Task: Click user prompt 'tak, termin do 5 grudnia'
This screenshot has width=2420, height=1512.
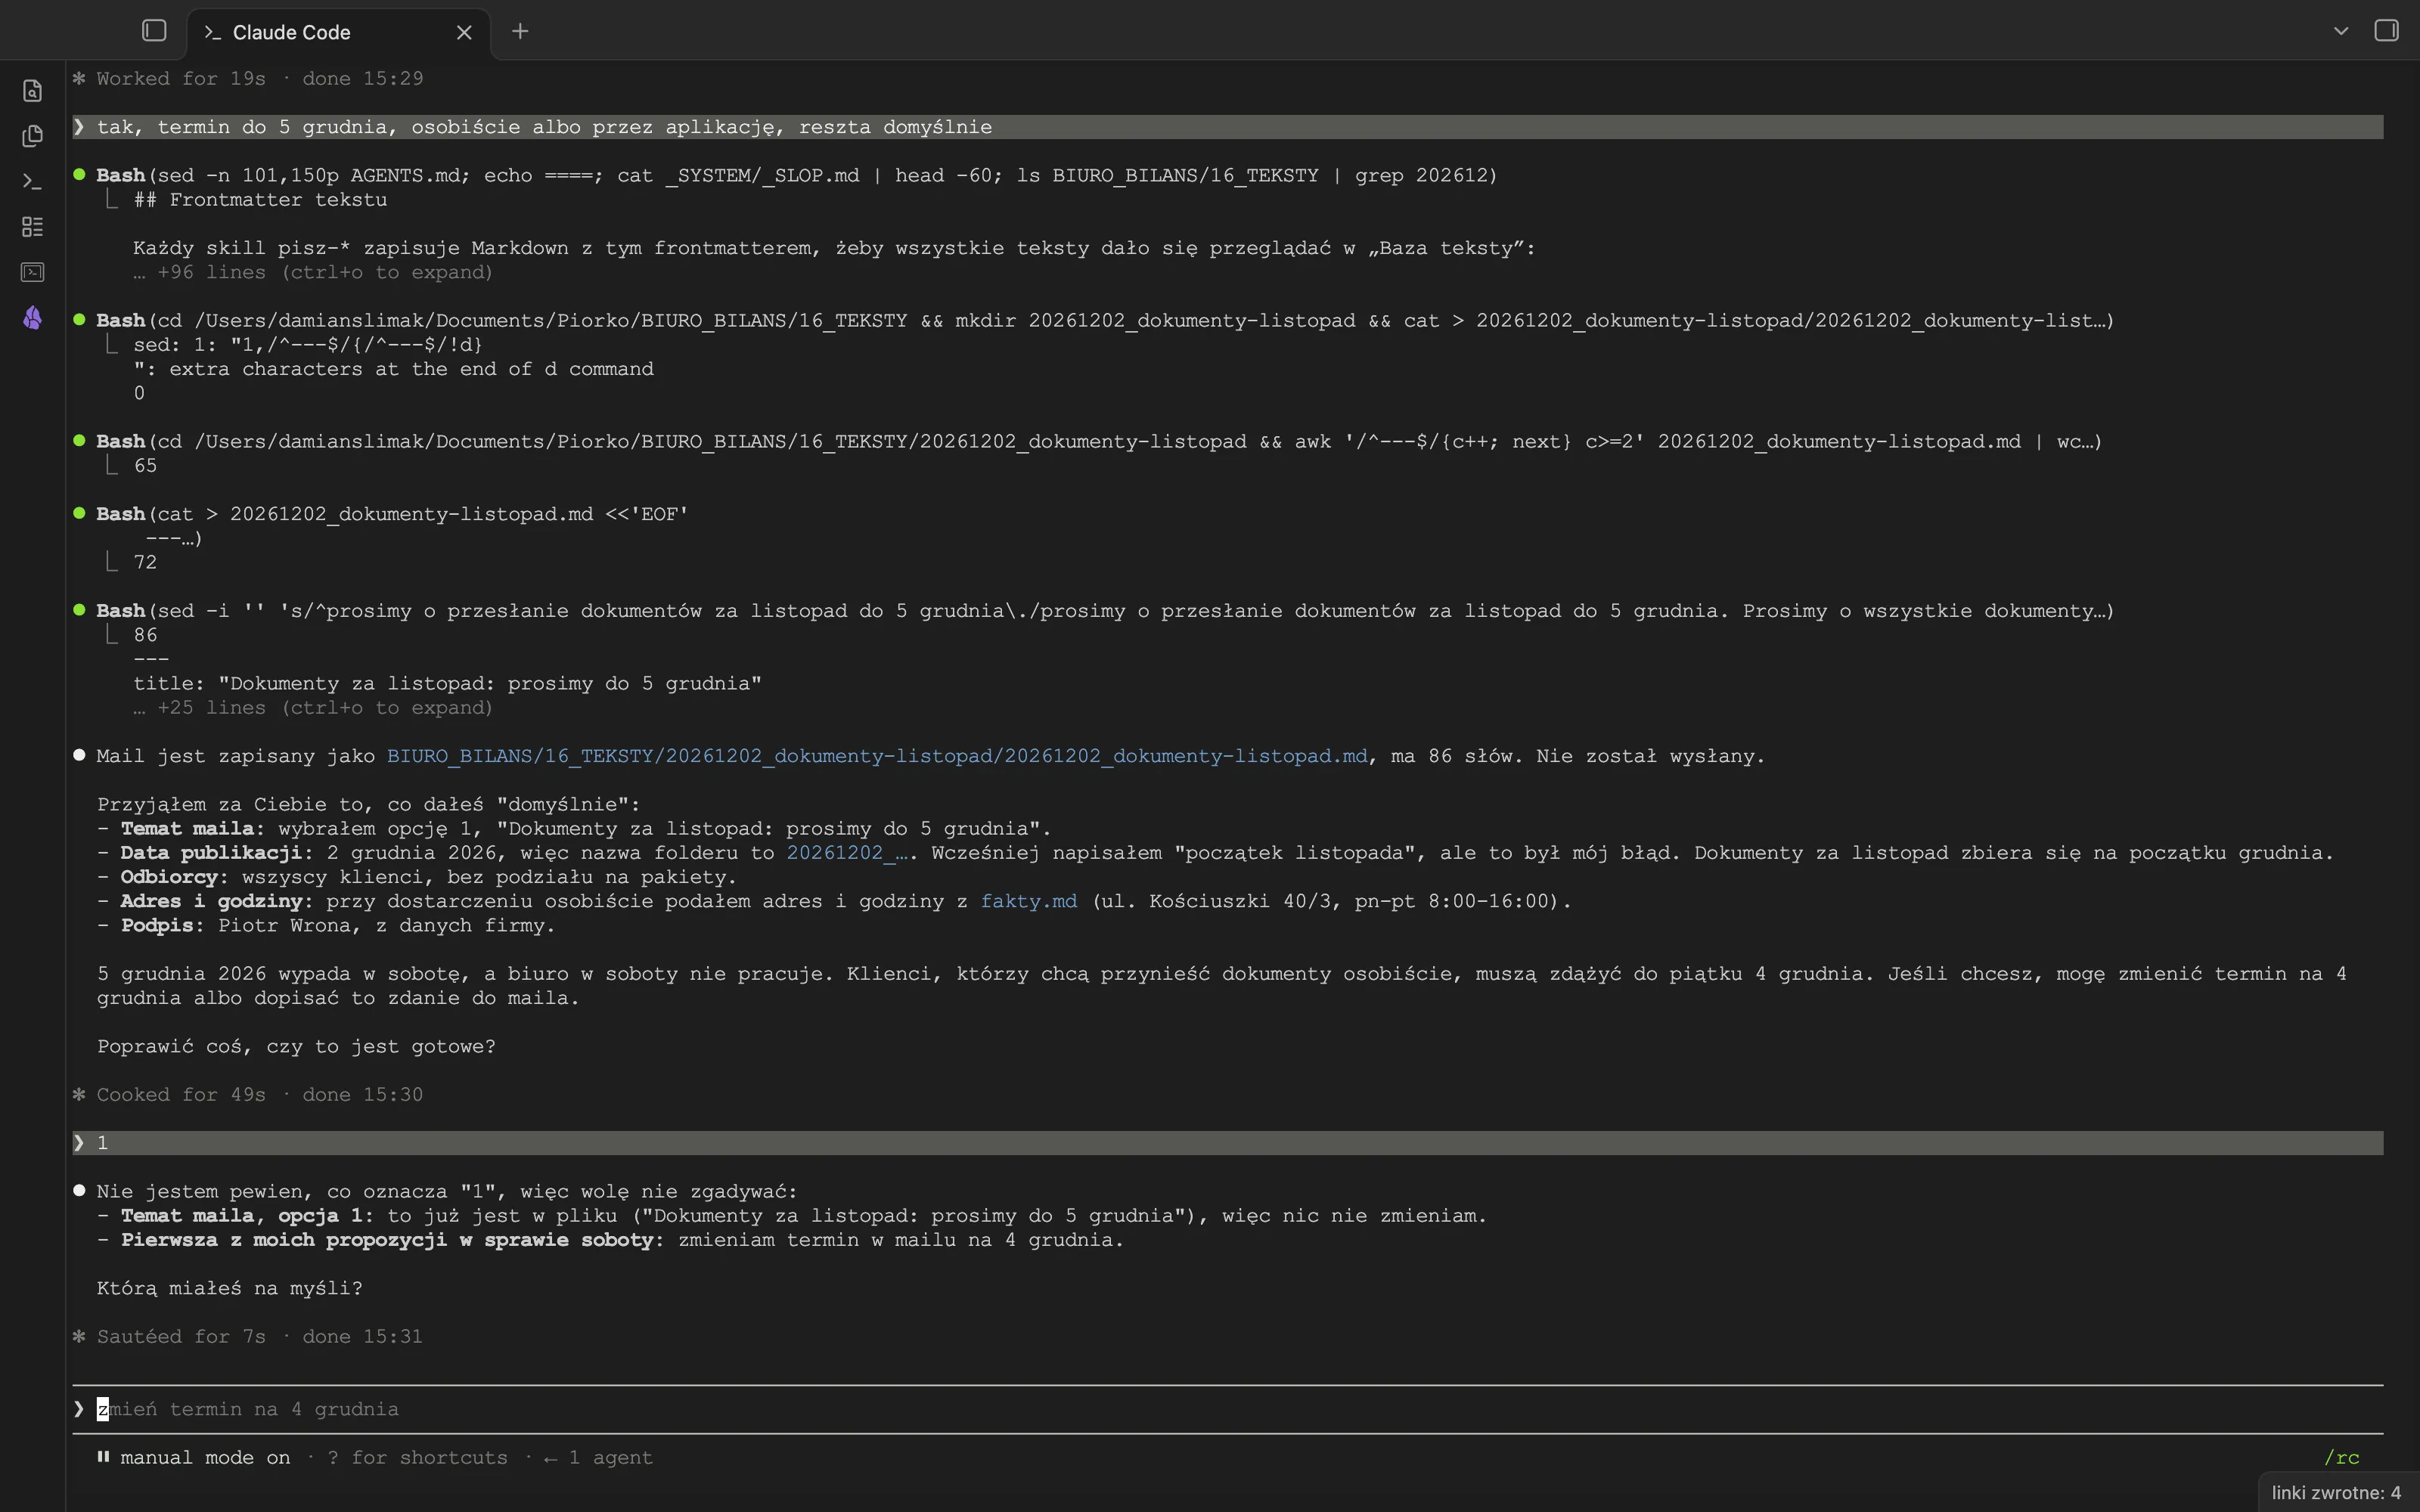Action: [x=1228, y=127]
